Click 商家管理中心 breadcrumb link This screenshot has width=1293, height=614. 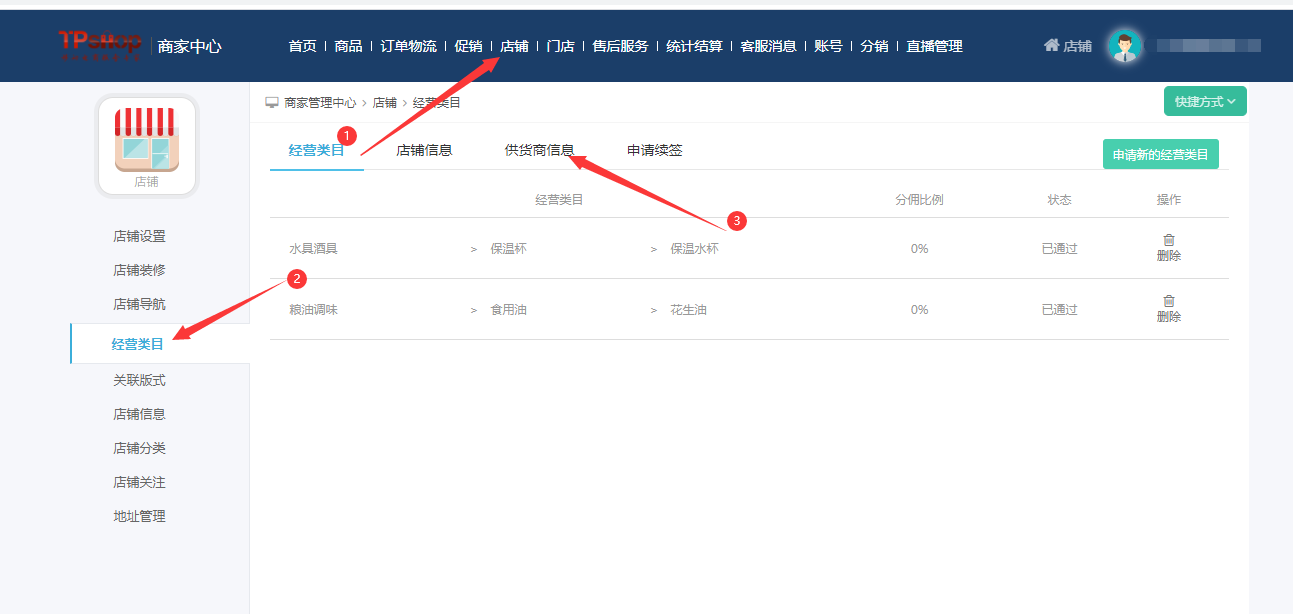[319, 102]
